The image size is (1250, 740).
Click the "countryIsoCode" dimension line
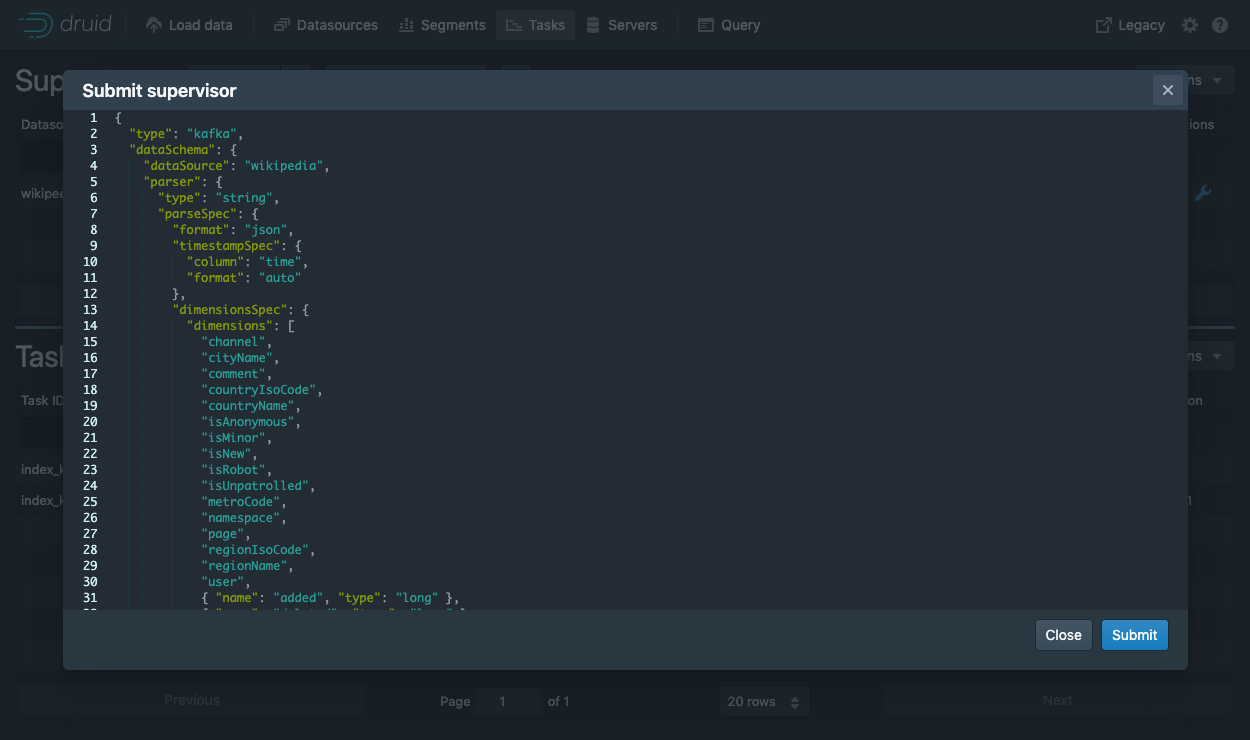coord(262,390)
